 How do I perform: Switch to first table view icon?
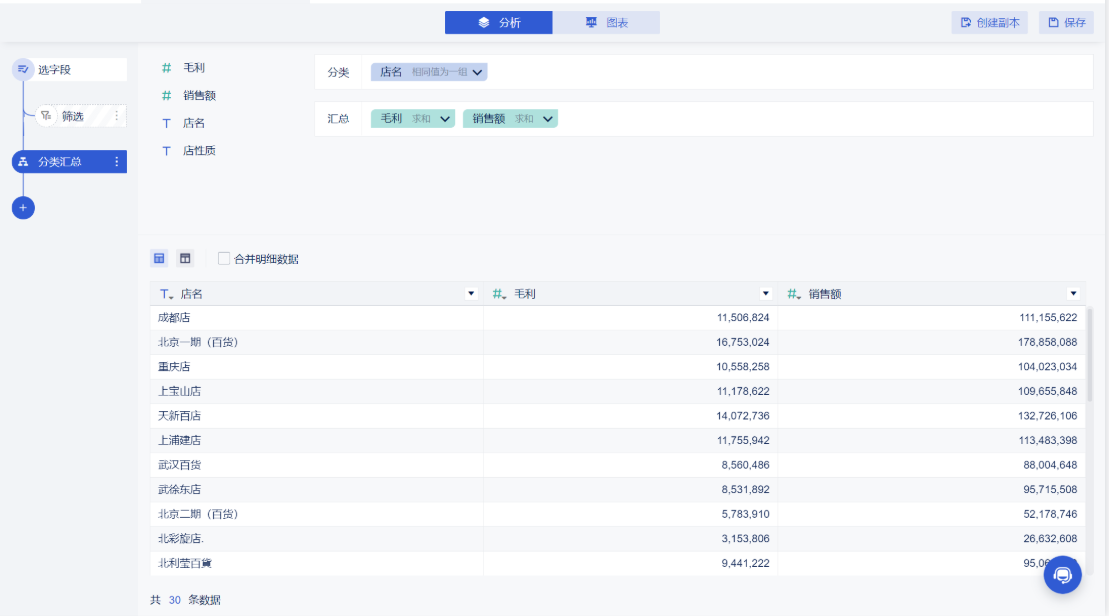(159, 259)
